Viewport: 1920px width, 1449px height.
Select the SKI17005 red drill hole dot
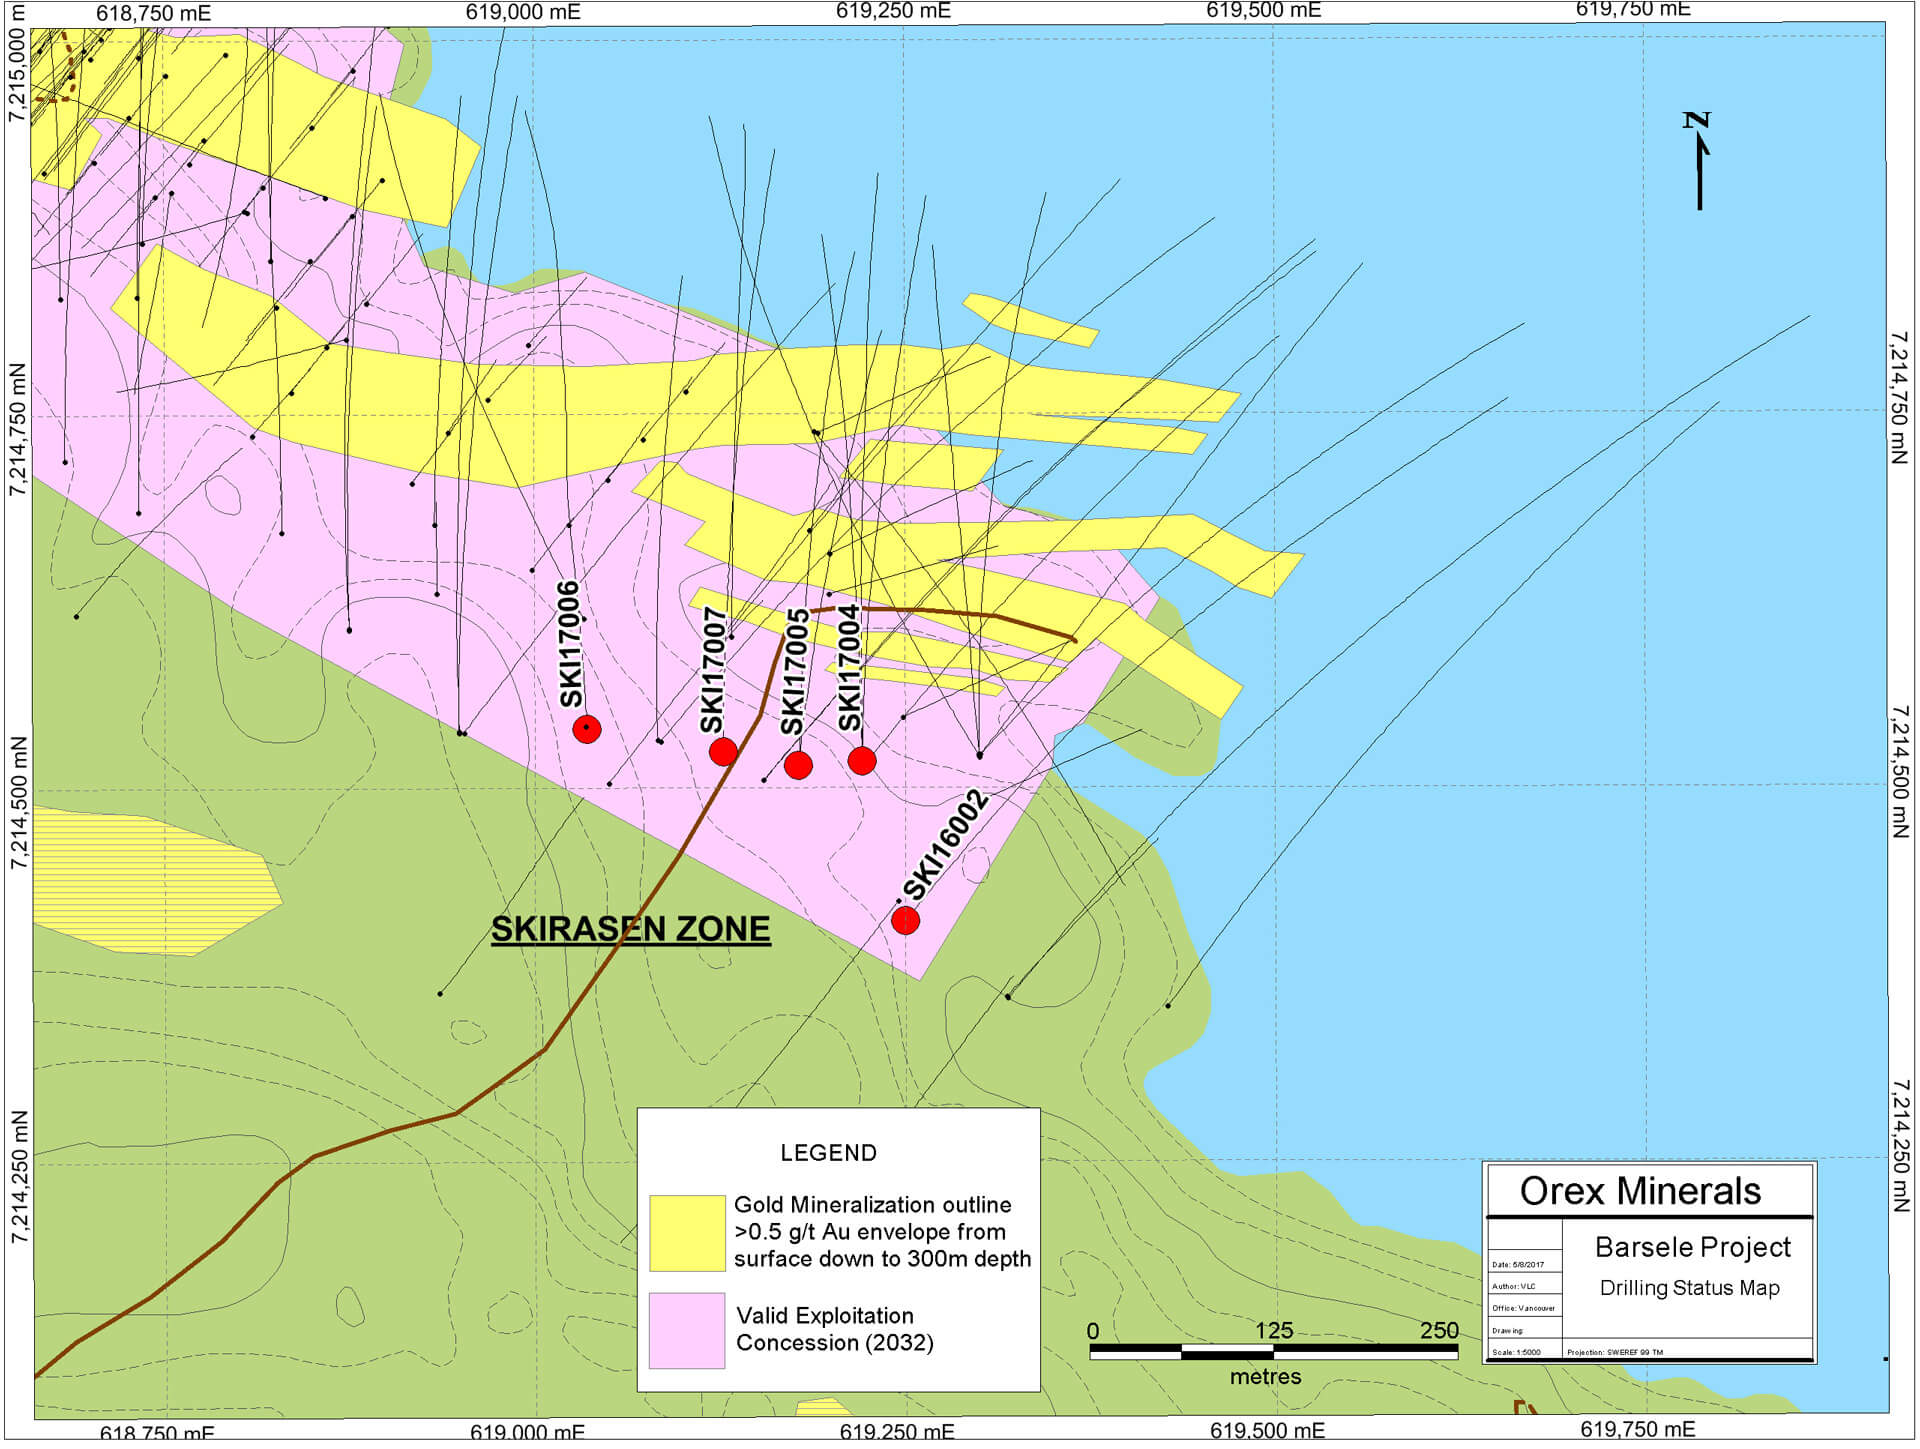point(798,765)
